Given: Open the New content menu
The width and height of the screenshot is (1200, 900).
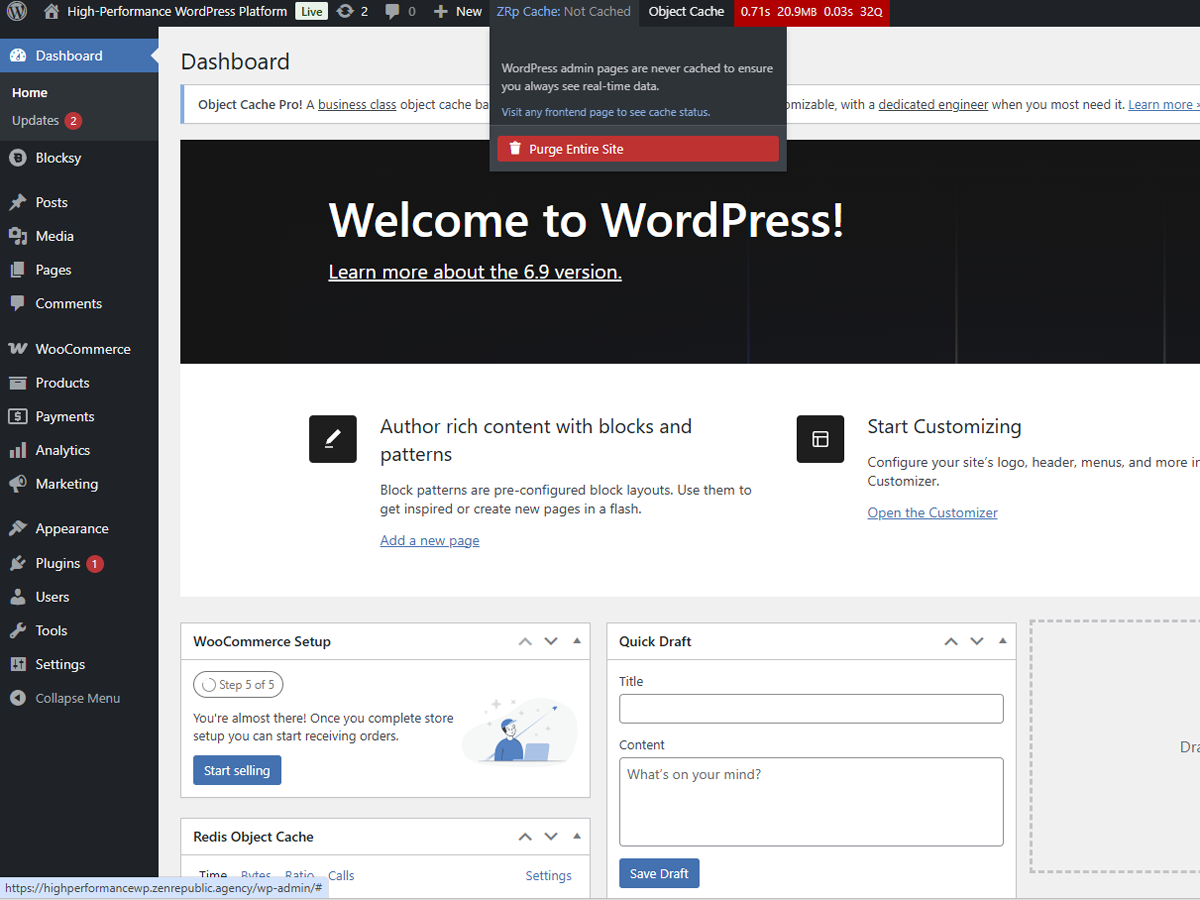Looking at the screenshot, I should coord(458,12).
